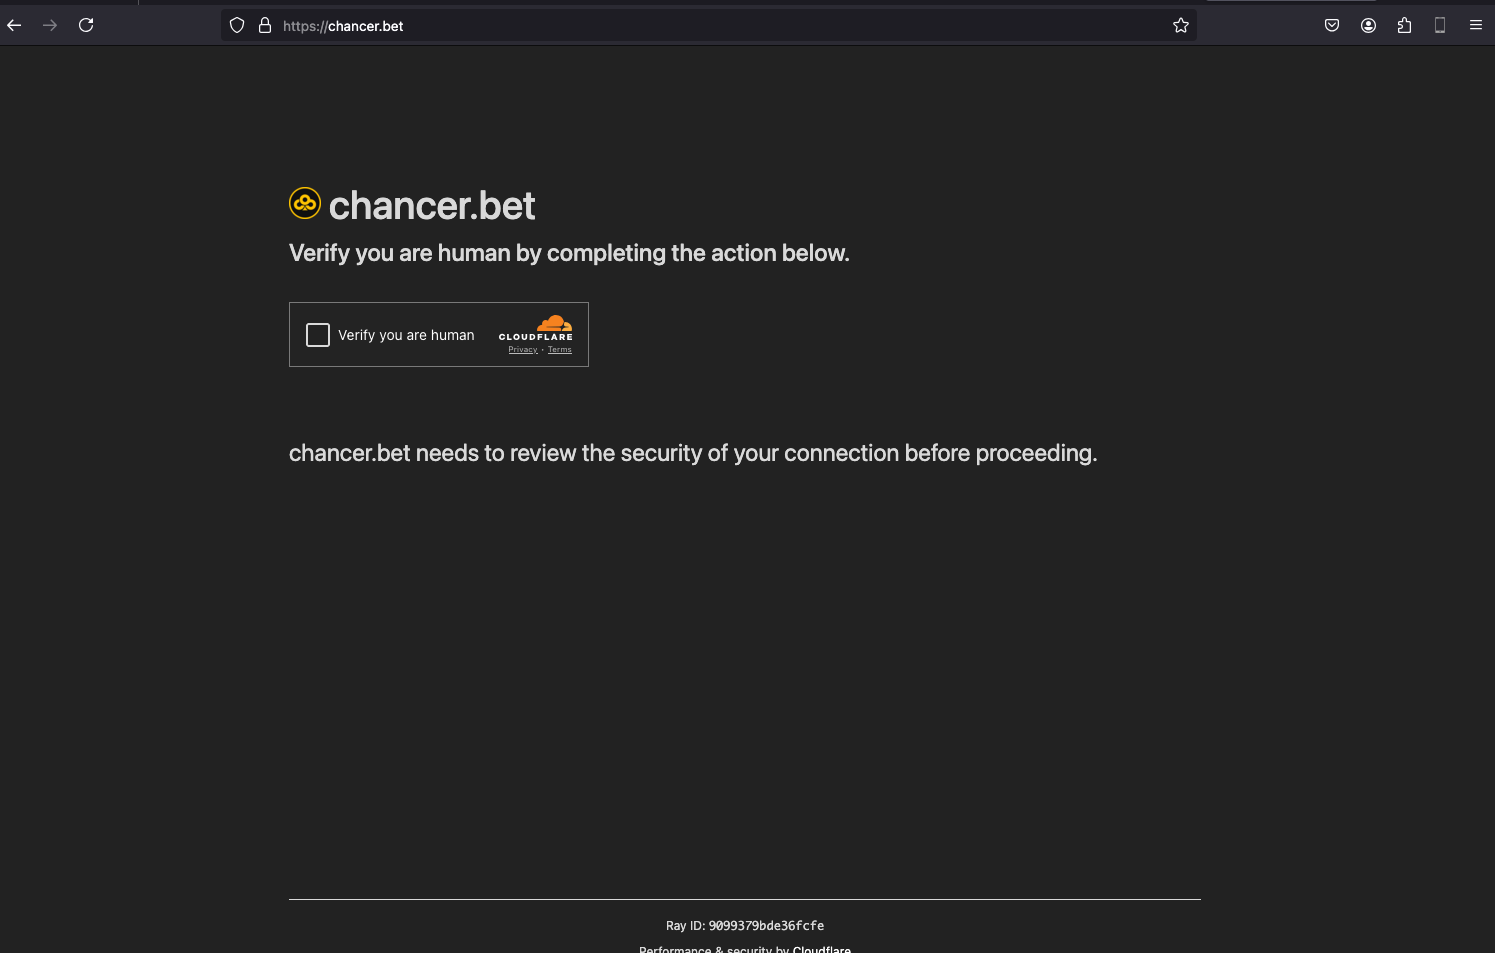Click the forward navigation arrow
This screenshot has height=953, width=1495.
pyautogui.click(x=50, y=25)
